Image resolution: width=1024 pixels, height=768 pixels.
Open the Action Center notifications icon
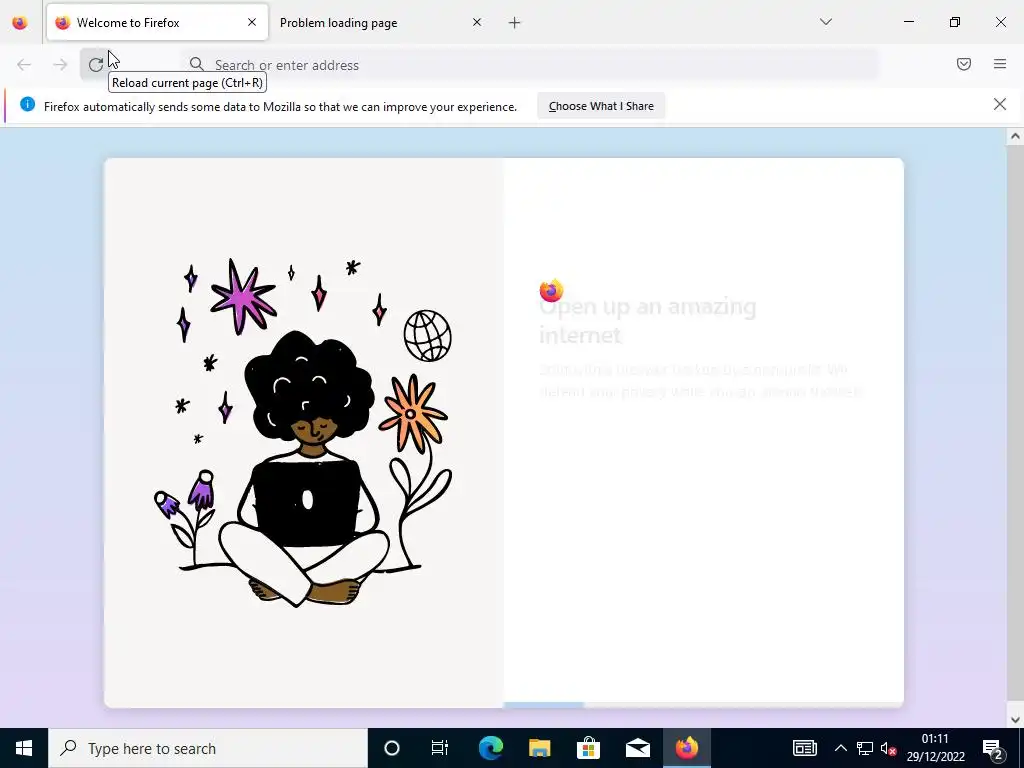pos(993,748)
